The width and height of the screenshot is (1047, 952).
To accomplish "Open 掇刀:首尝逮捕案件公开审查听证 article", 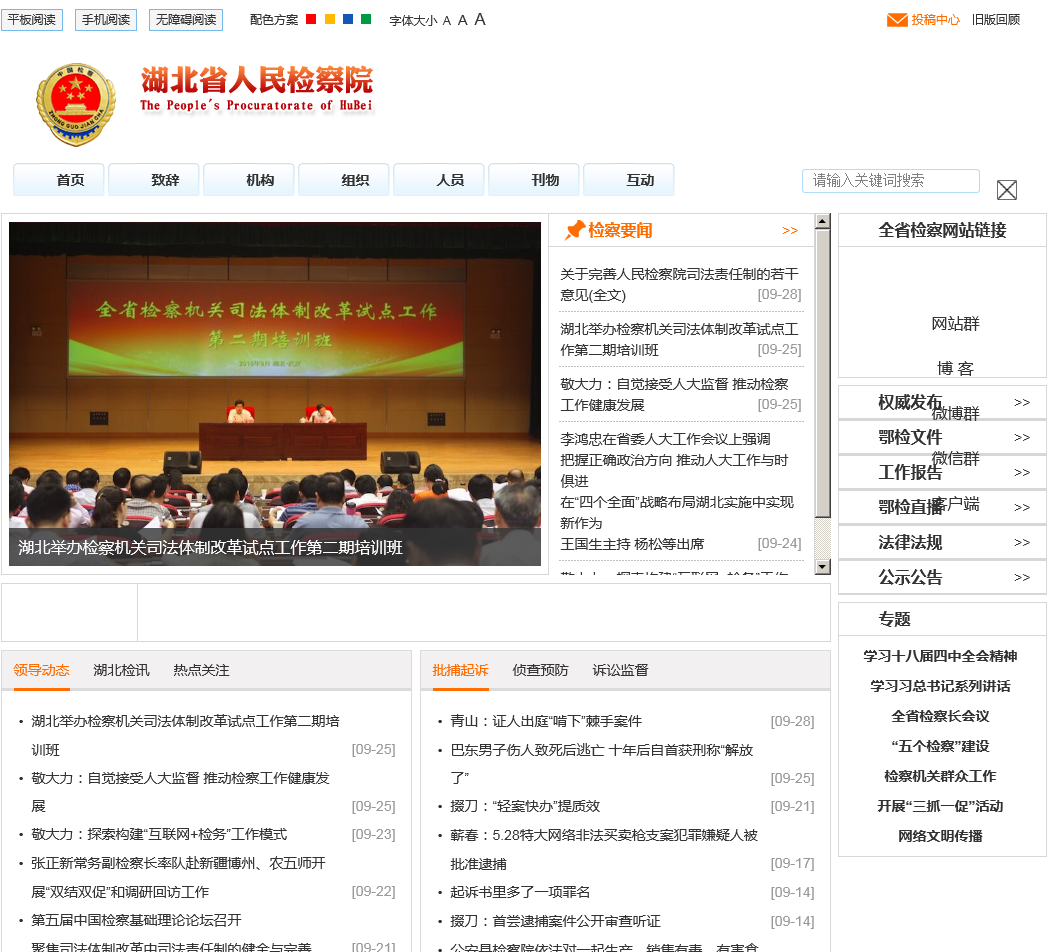I will point(555,921).
